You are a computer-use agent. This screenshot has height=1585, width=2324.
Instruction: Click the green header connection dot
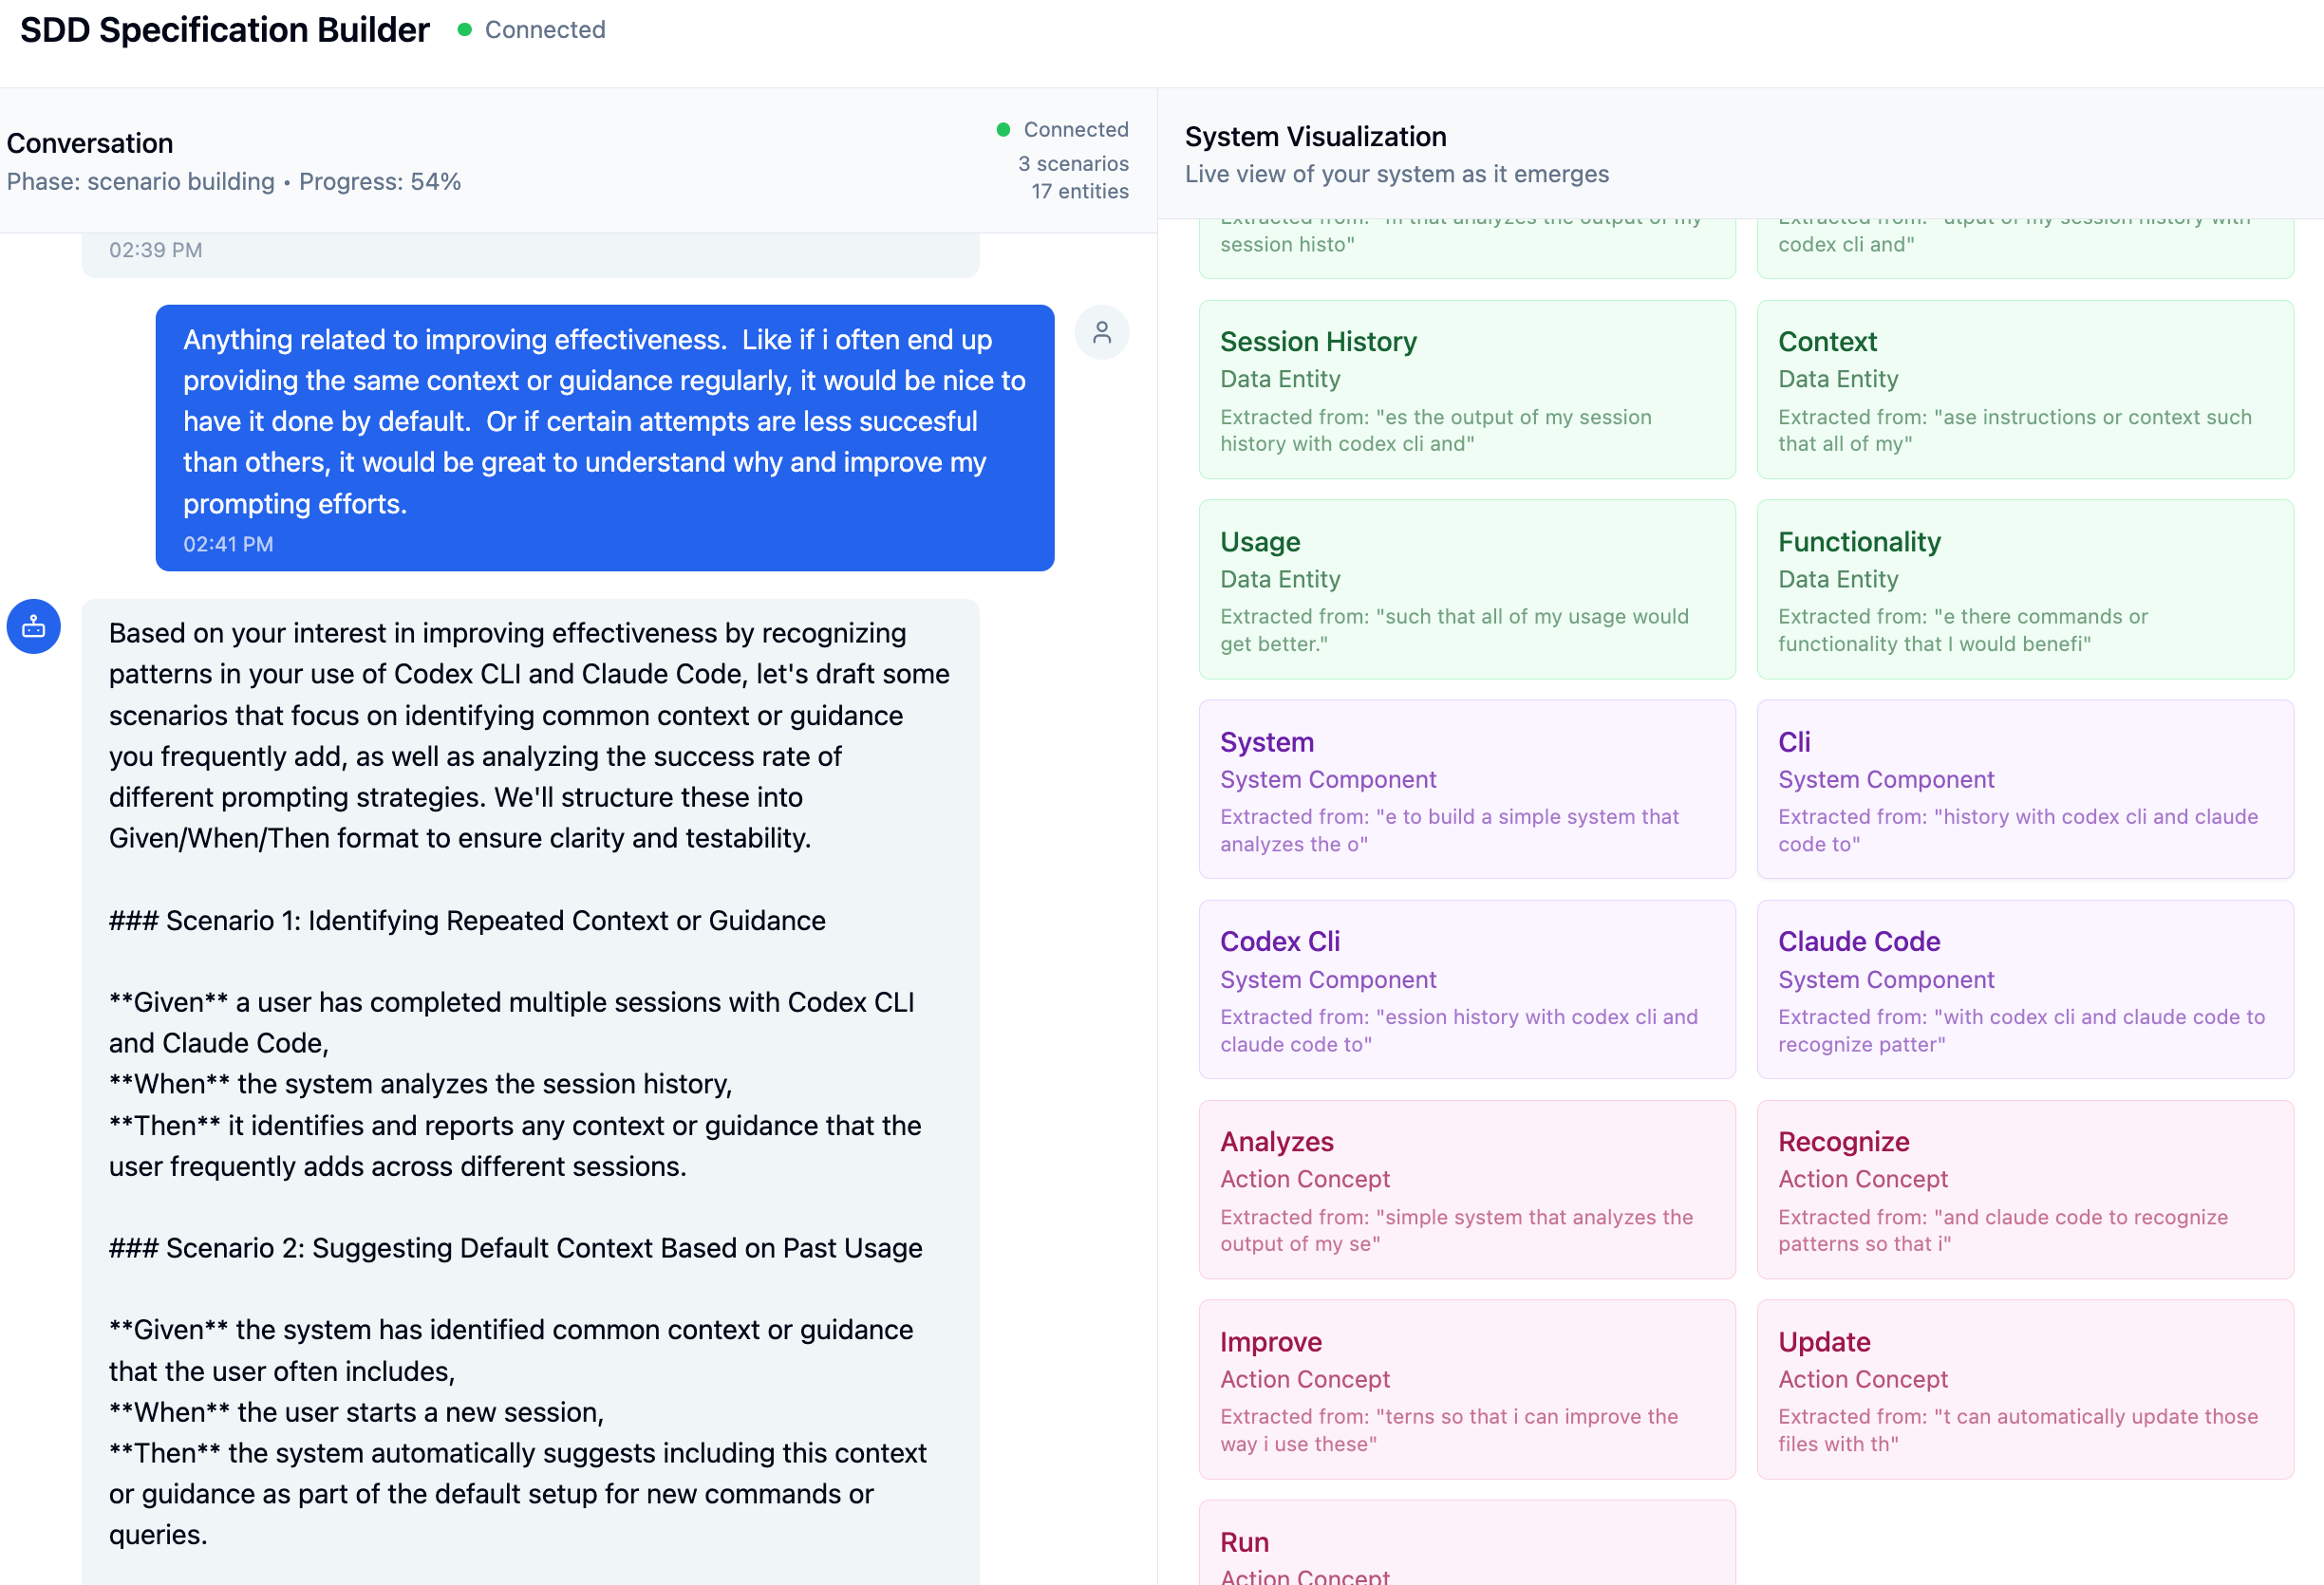coord(464,30)
